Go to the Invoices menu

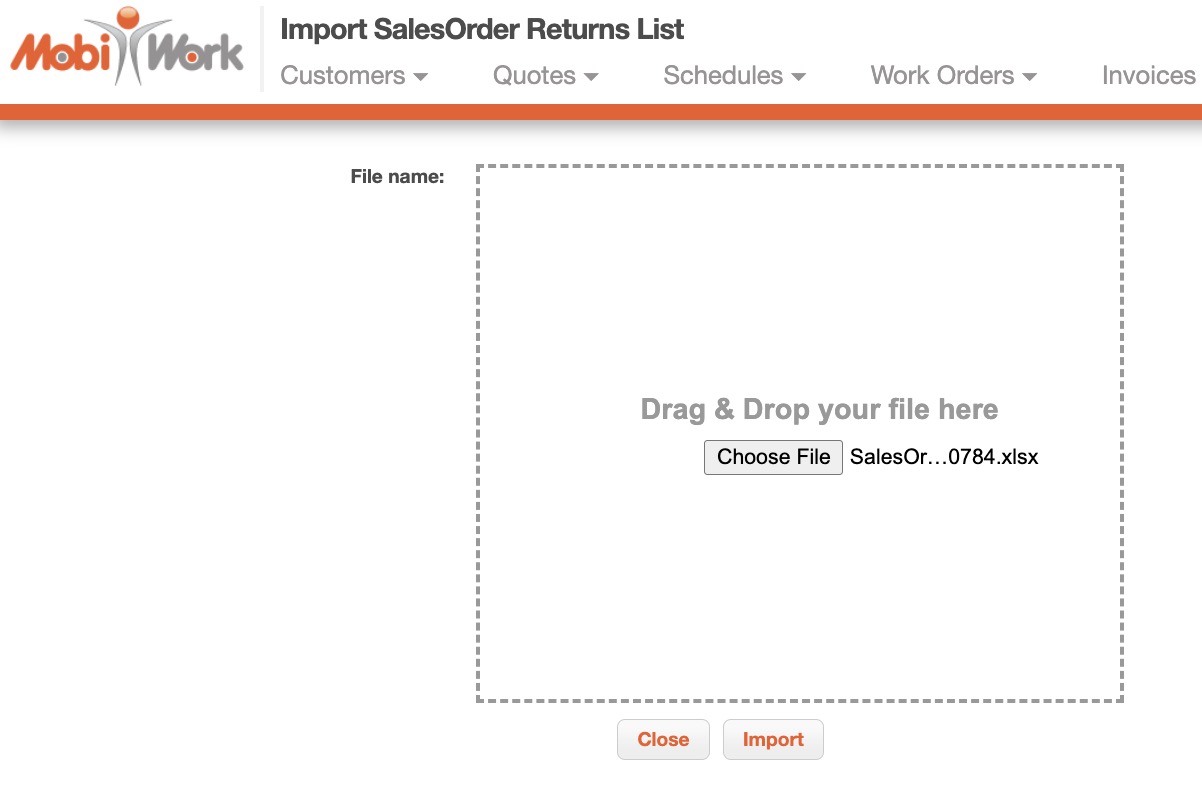[1148, 76]
